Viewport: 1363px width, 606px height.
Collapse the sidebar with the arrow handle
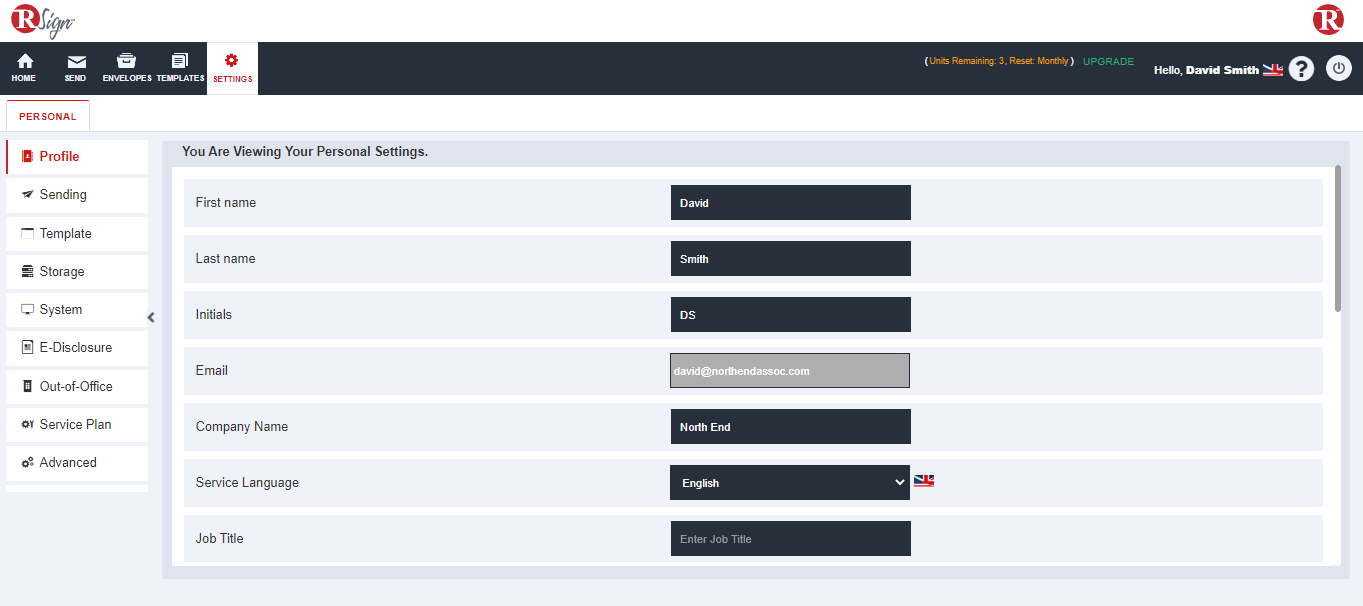pyautogui.click(x=152, y=318)
